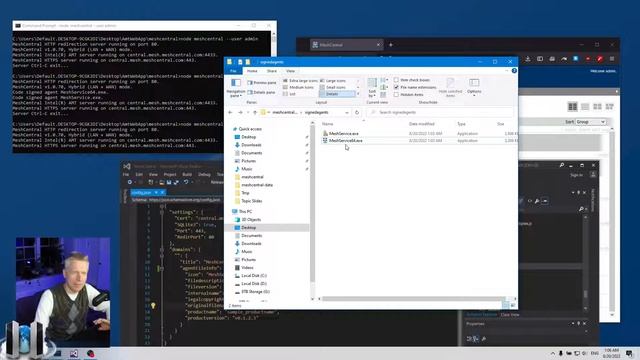Select Large icons layout
Image resolution: width=640 pixels, height=360 pixels.
(x=333, y=81)
